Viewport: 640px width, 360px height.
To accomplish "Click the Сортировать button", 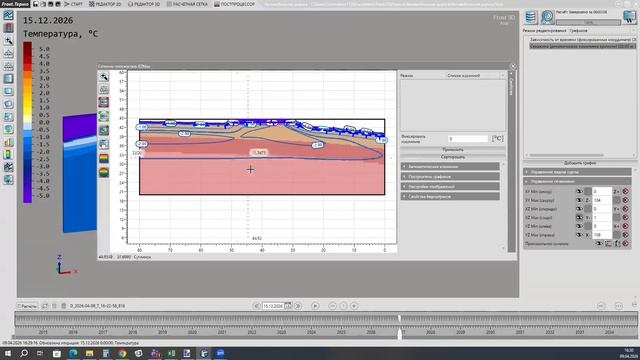I will (453, 157).
